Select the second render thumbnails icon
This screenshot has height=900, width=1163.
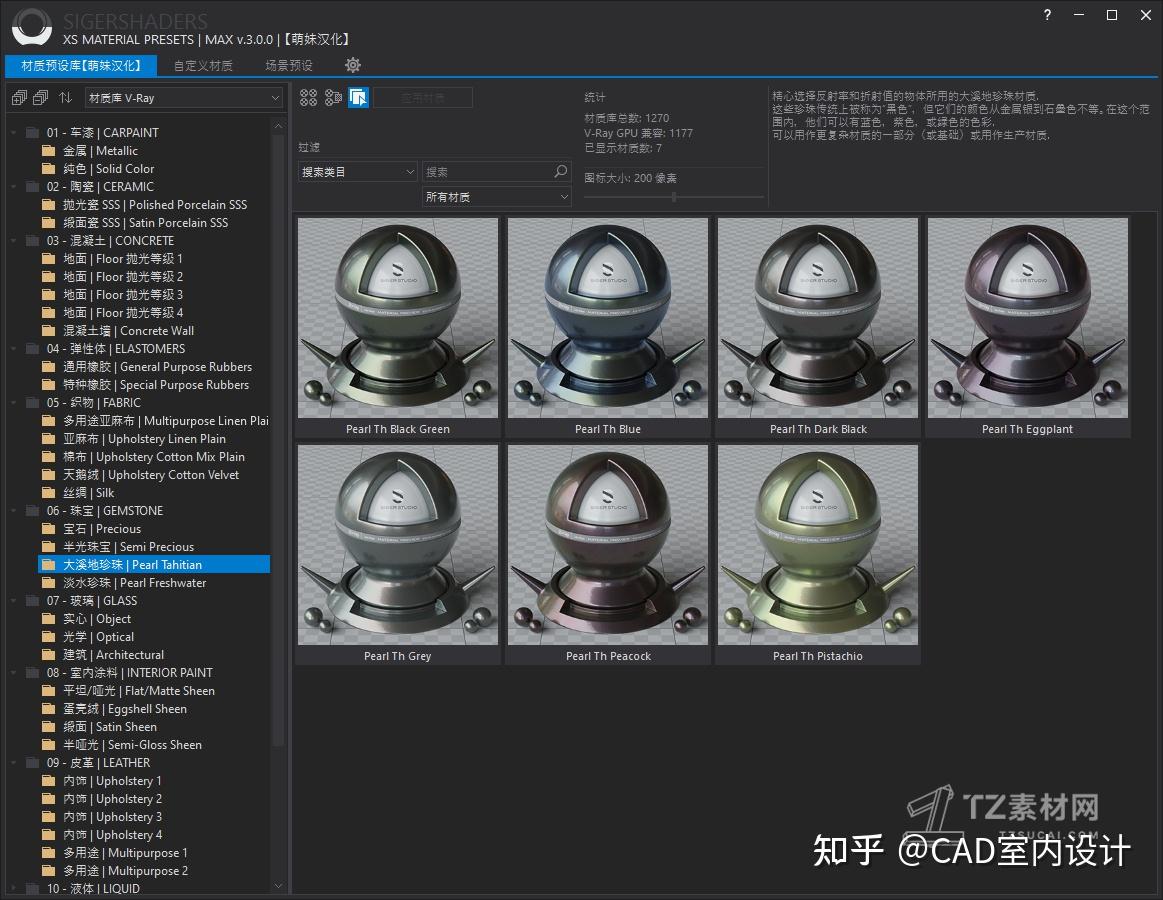(x=332, y=98)
